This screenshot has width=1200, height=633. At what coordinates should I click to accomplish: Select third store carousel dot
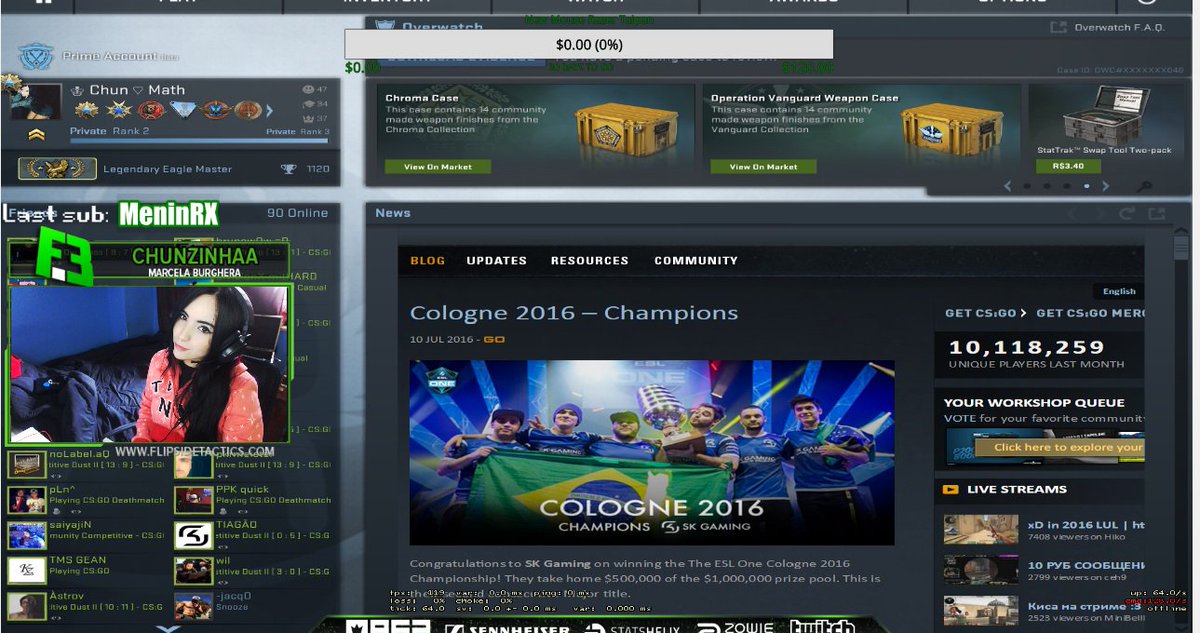(1067, 186)
